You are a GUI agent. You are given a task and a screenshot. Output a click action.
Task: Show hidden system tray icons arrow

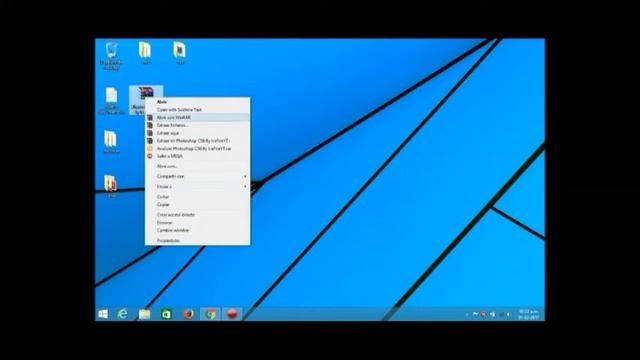pos(467,314)
